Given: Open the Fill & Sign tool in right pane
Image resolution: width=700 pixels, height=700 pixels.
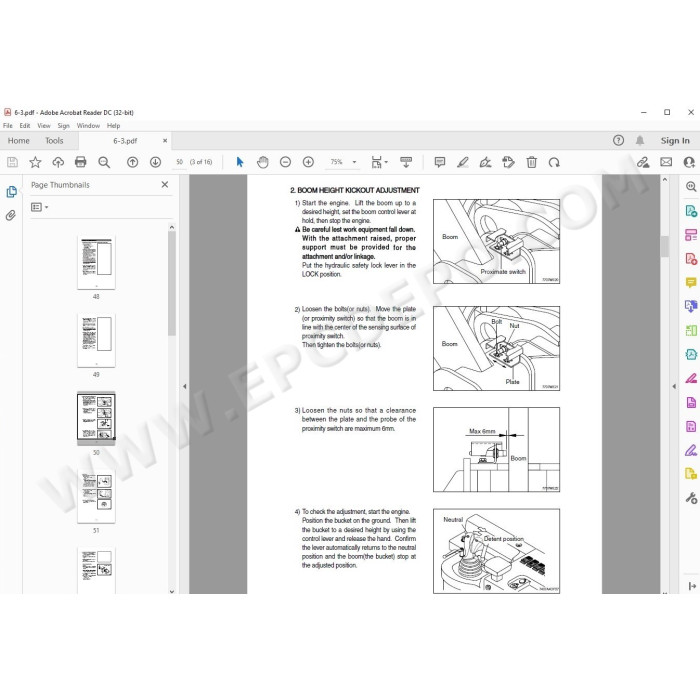Looking at the screenshot, I should pyautogui.click(x=691, y=450).
